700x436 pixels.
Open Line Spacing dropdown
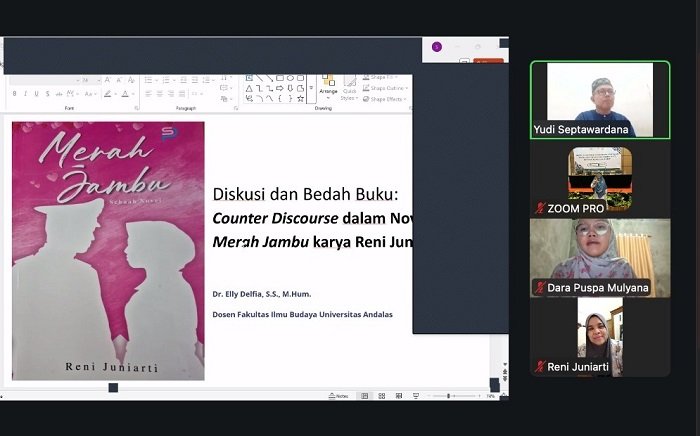point(208,80)
